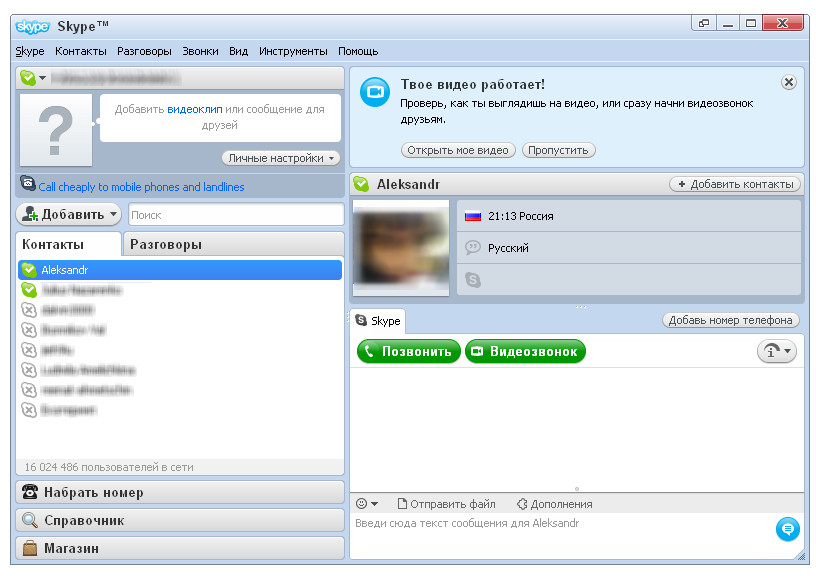Open the 'Вид' menu
816x576 pixels.
[238, 52]
